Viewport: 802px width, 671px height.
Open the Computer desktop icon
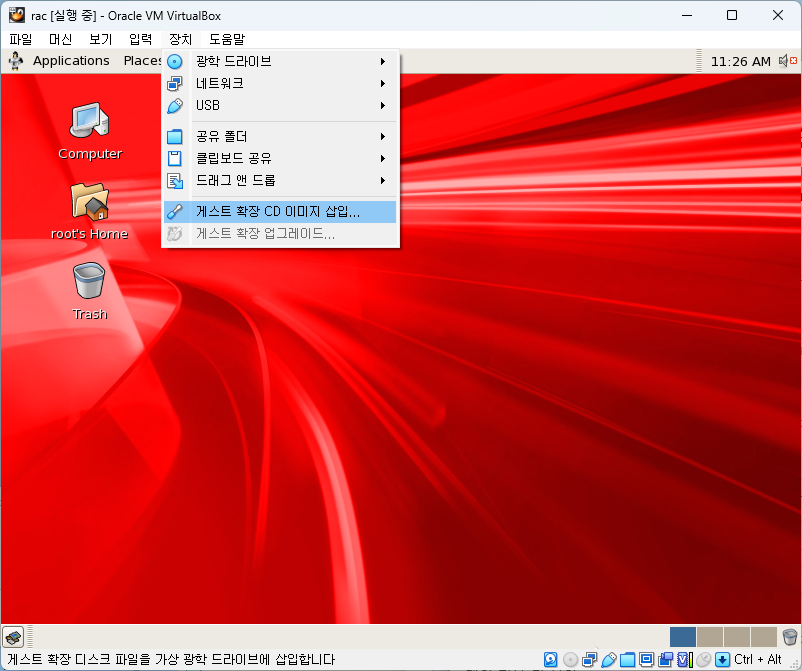(90, 131)
